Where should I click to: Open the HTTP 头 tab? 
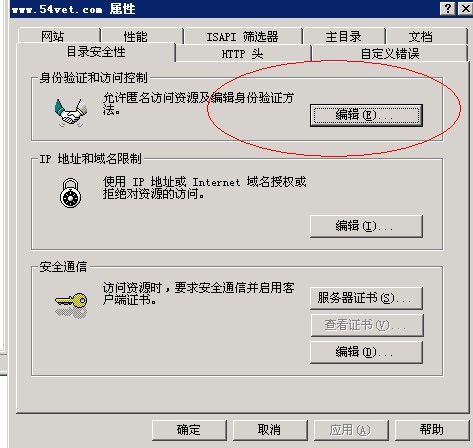[243, 53]
